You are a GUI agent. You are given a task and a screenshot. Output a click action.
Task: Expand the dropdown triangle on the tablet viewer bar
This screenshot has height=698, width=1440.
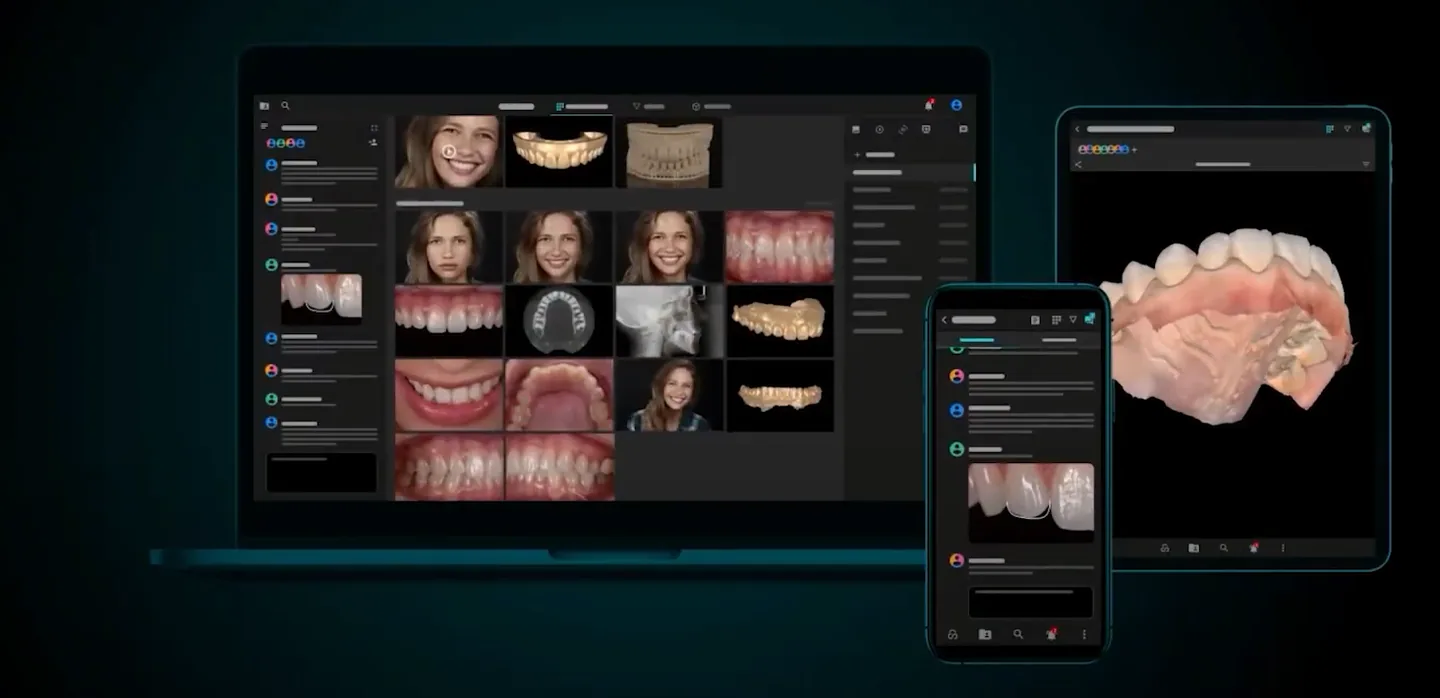1366,164
